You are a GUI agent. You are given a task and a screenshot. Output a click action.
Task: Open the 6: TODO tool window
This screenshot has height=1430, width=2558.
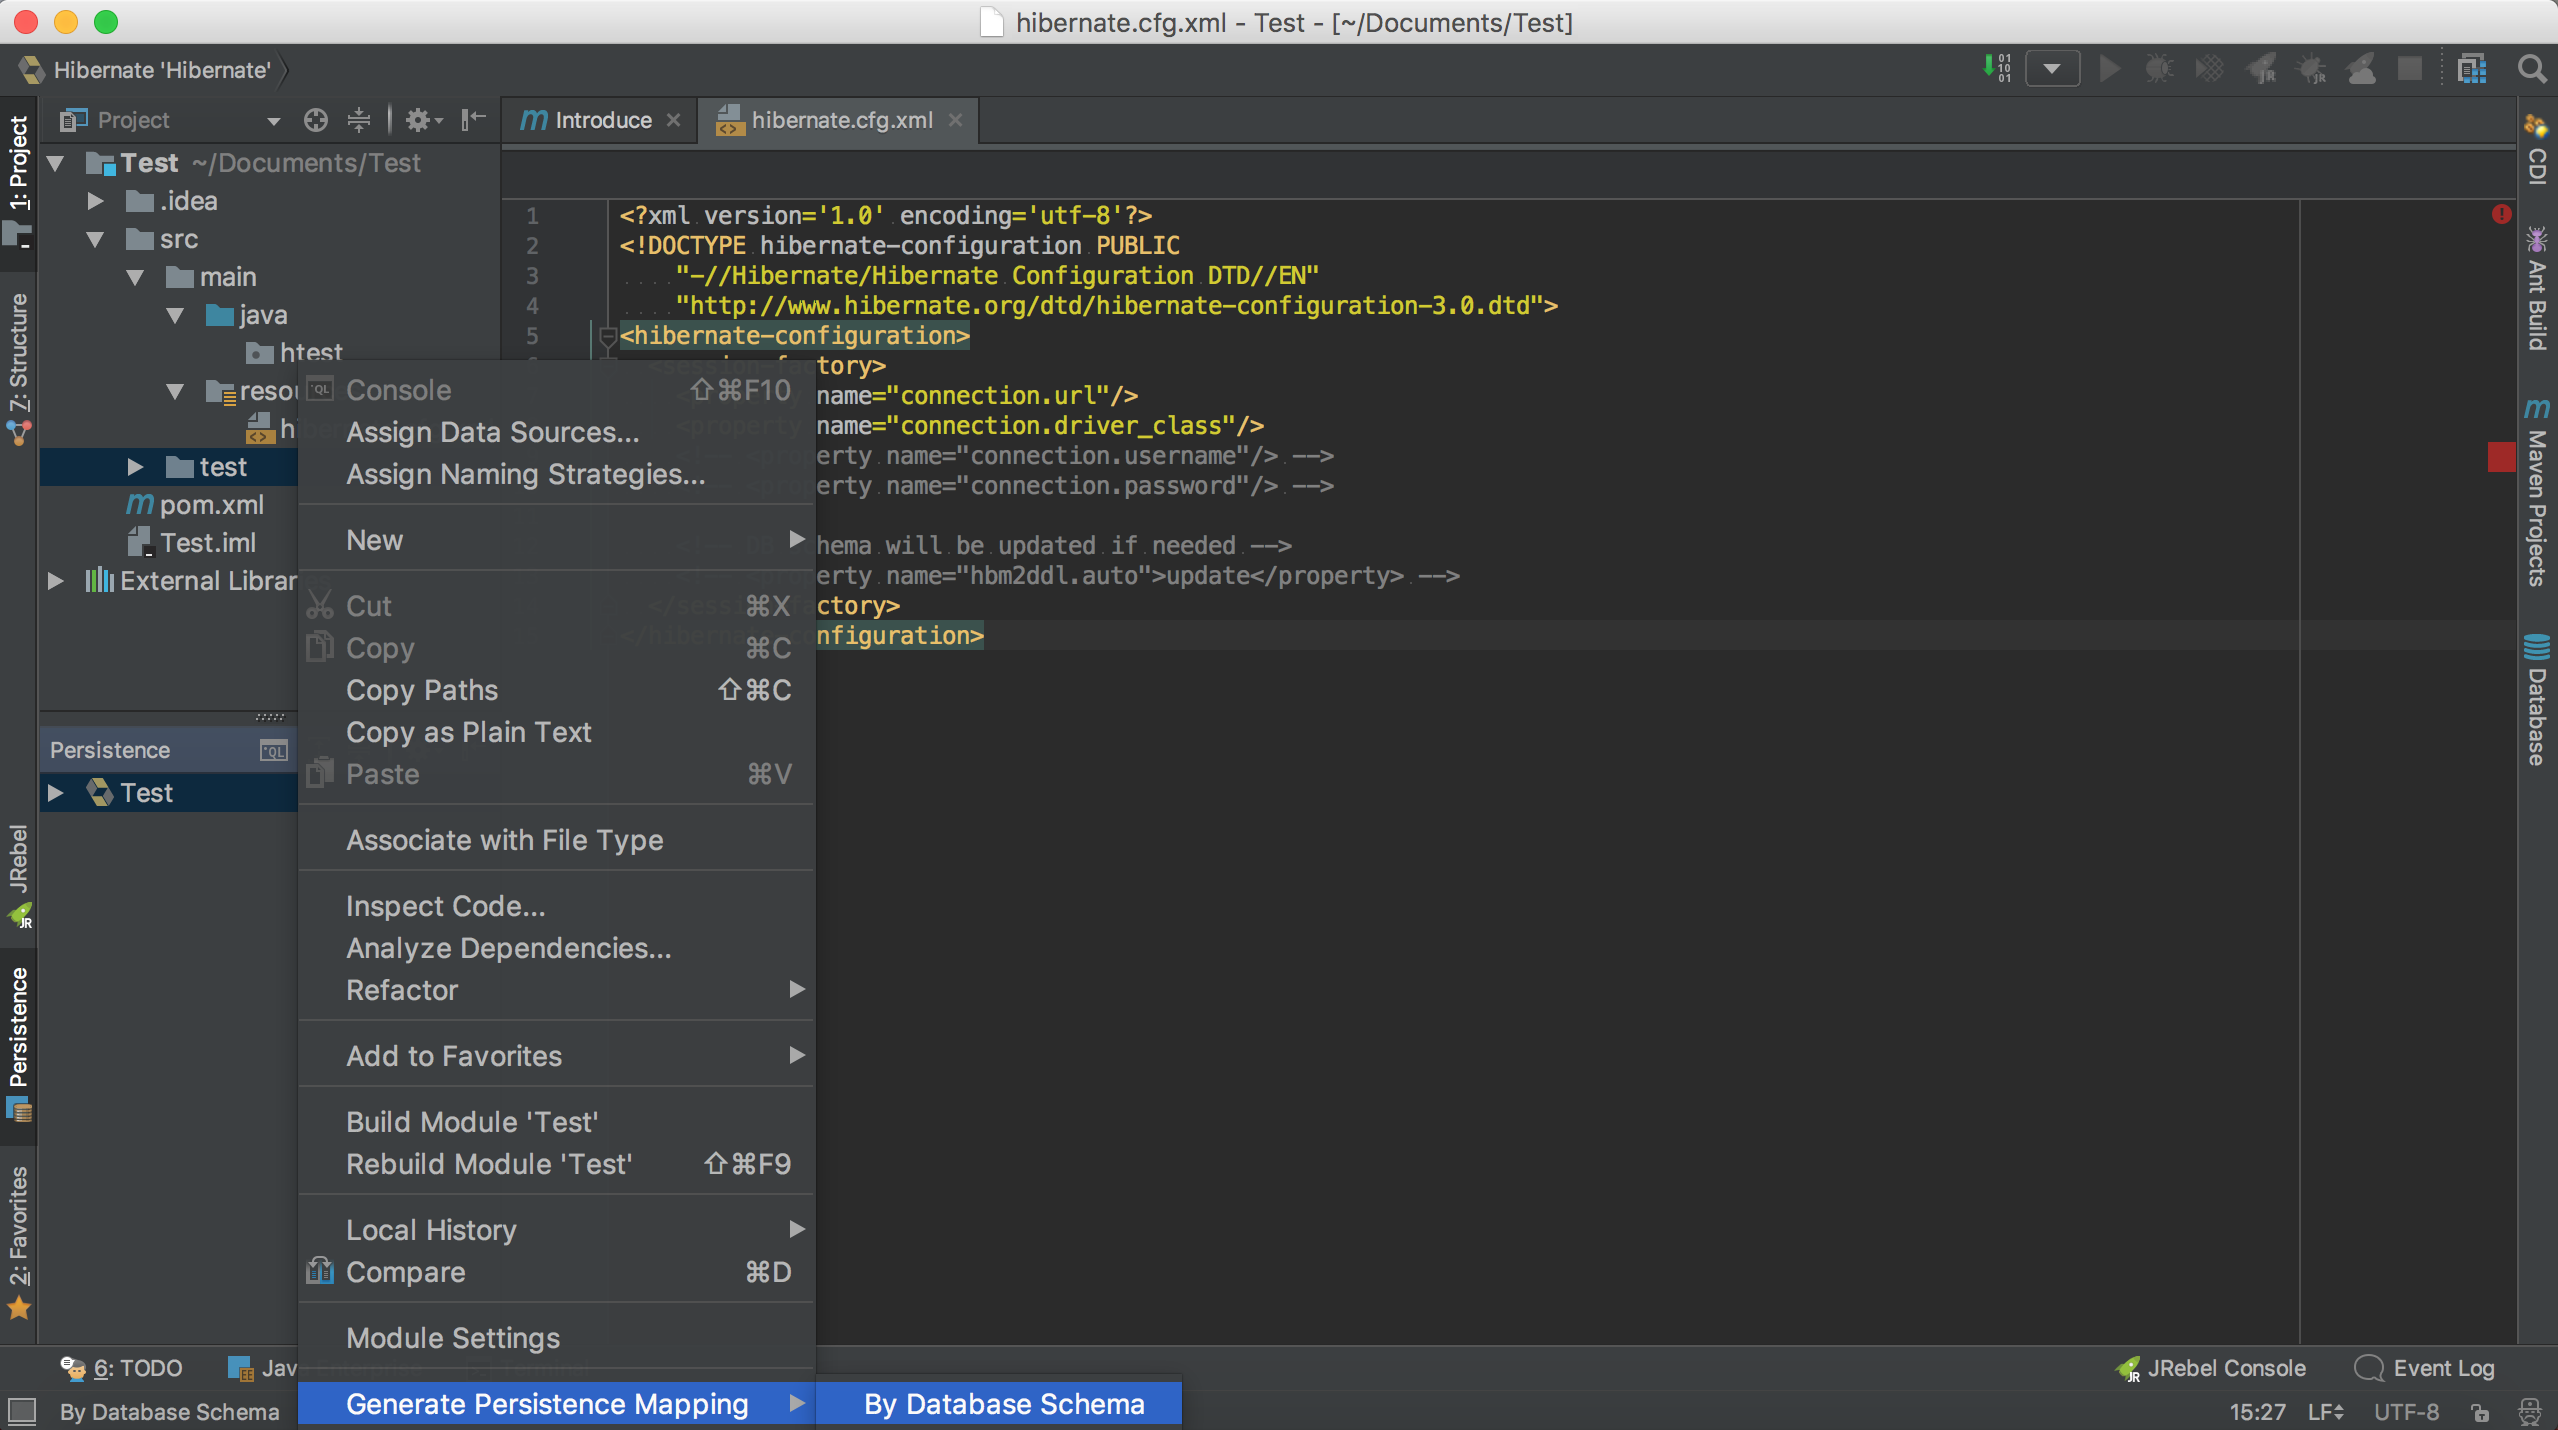(x=120, y=1368)
